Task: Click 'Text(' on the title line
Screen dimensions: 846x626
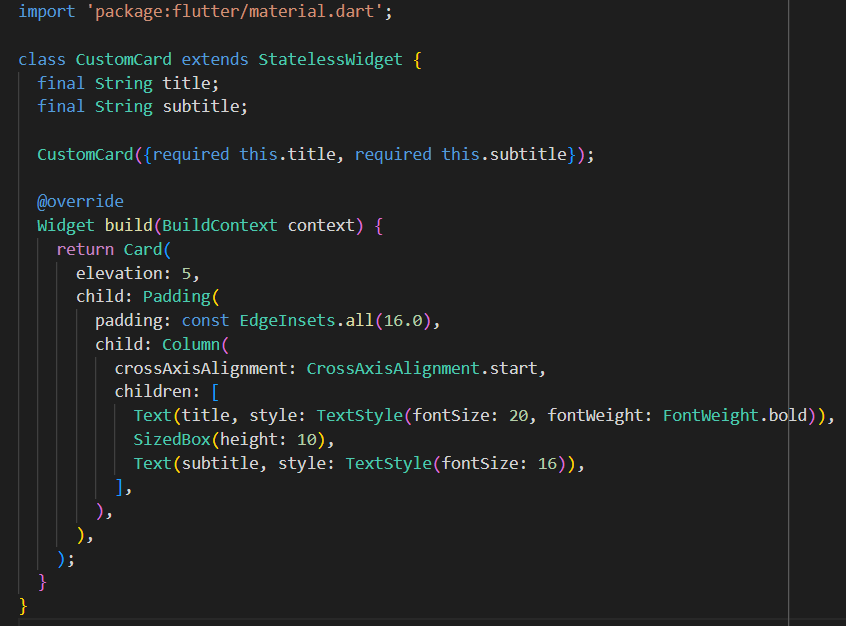Action: [157, 416]
